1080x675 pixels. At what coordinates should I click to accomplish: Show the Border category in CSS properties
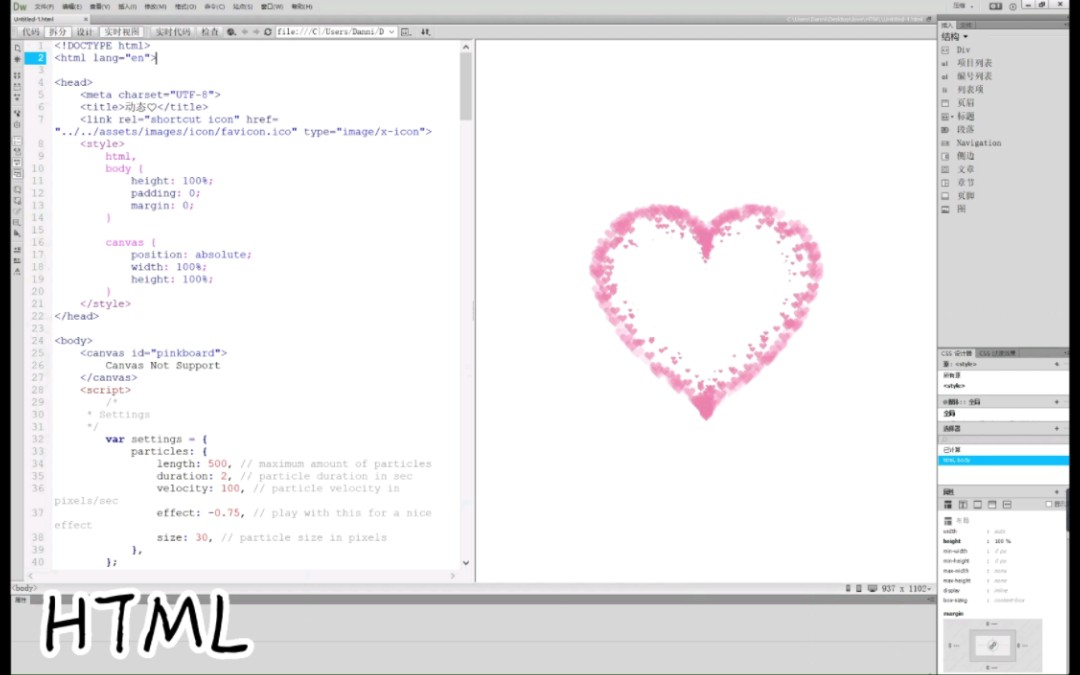coord(977,505)
